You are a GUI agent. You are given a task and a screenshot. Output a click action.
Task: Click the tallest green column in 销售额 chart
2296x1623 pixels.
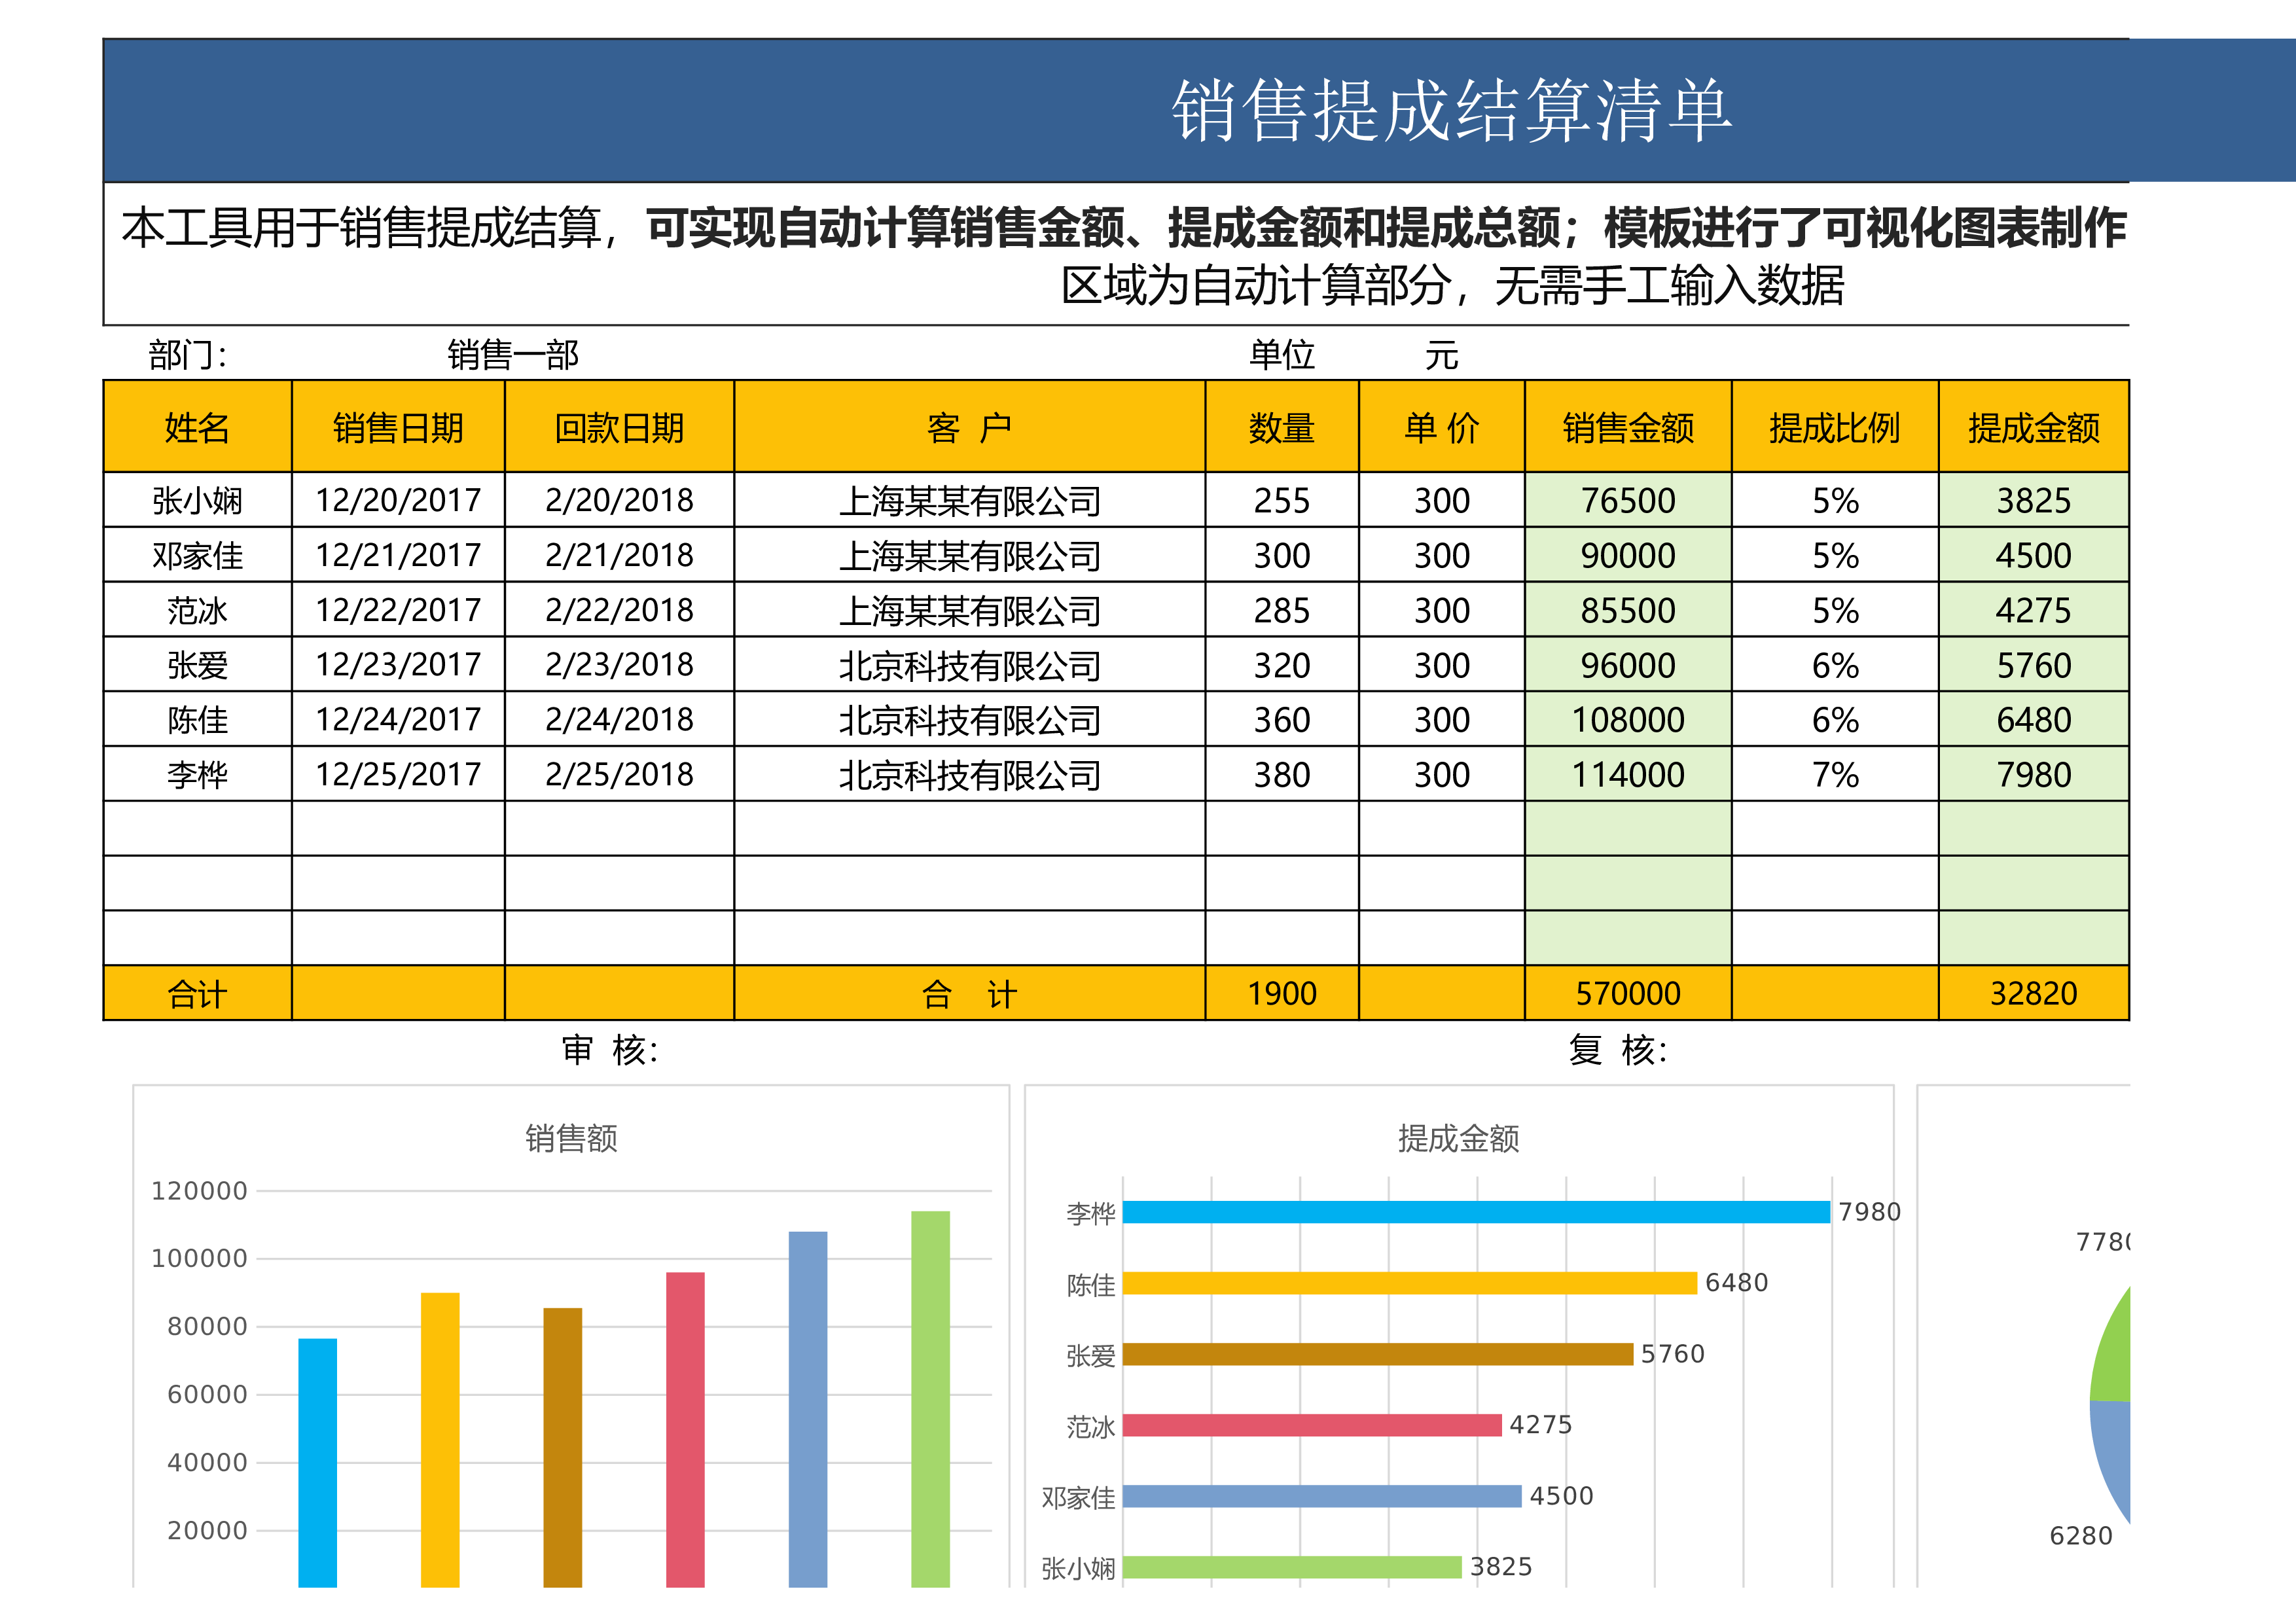(x=930, y=1400)
